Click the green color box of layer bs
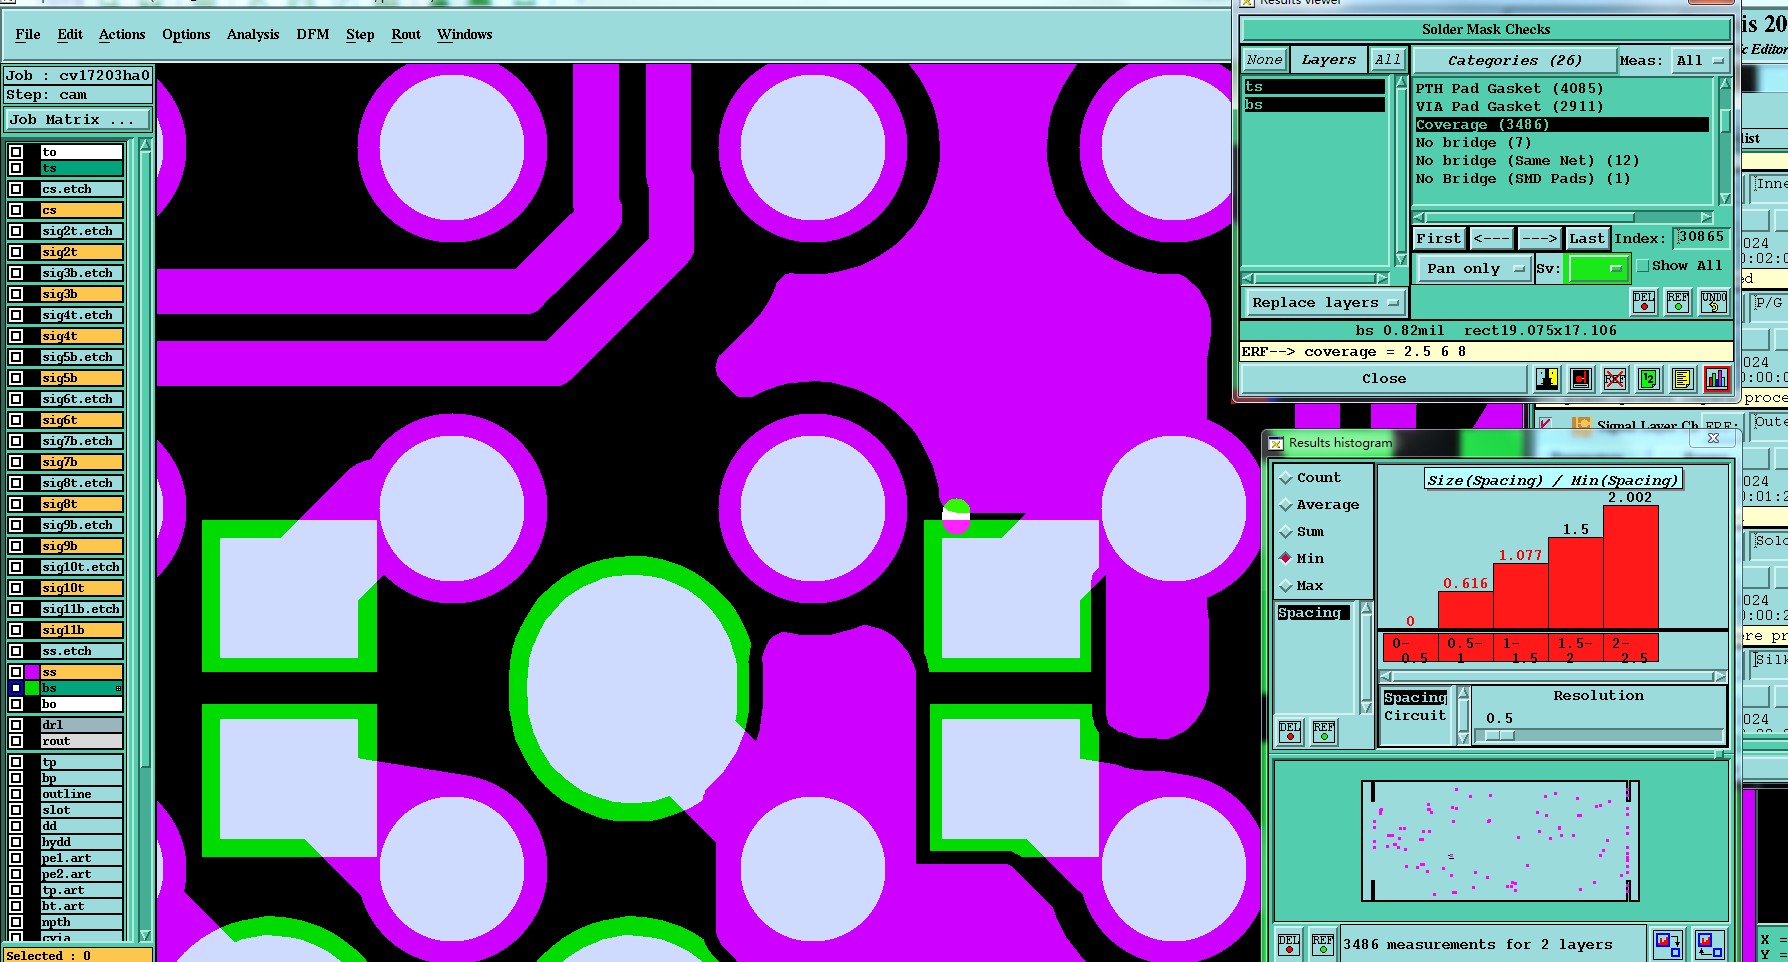This screenshot has height=962, width=1788. pyautogui.click(x=32, y=688)
